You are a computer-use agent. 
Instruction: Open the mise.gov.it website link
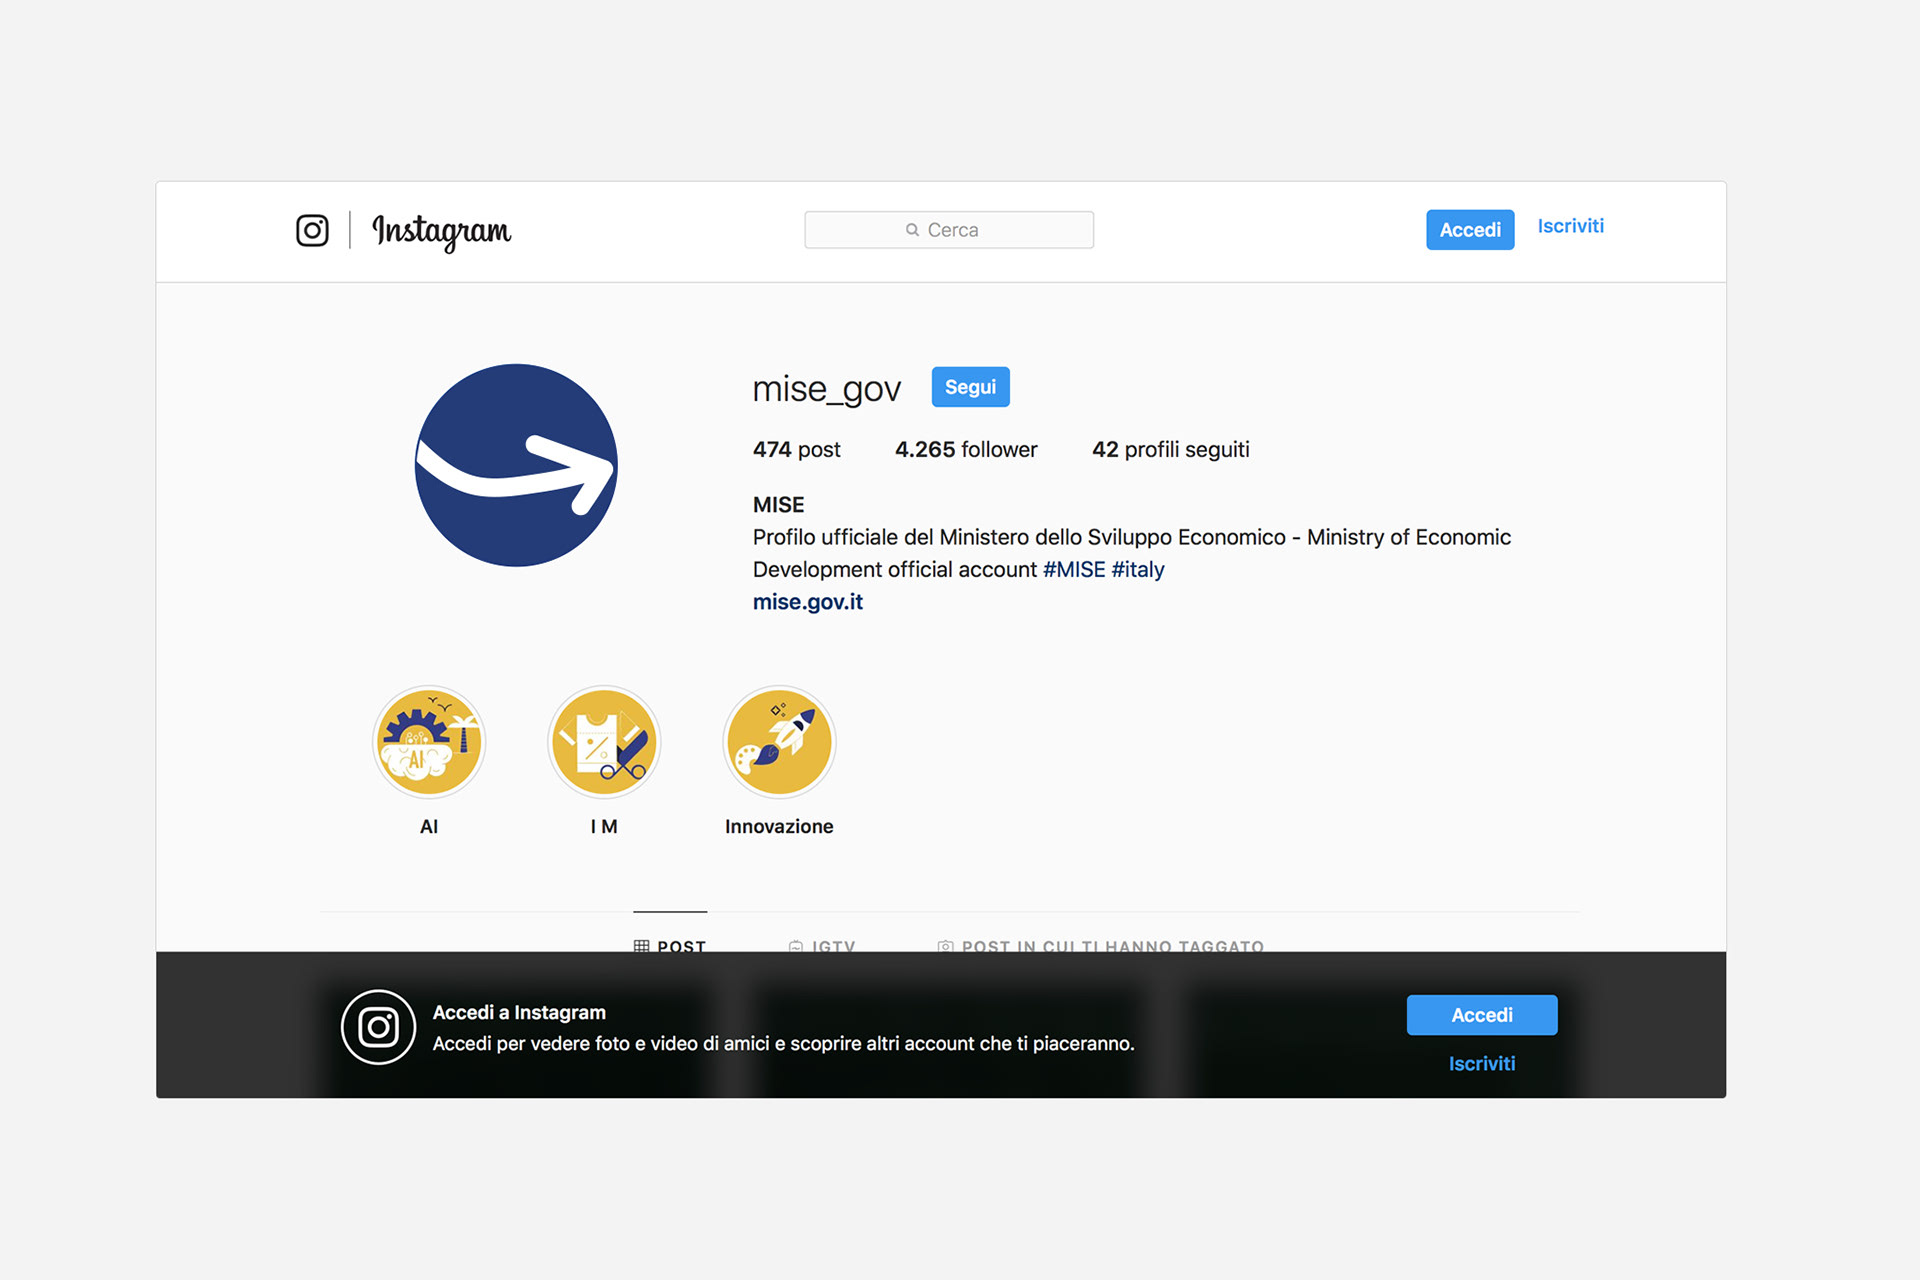tap(807, 602)
